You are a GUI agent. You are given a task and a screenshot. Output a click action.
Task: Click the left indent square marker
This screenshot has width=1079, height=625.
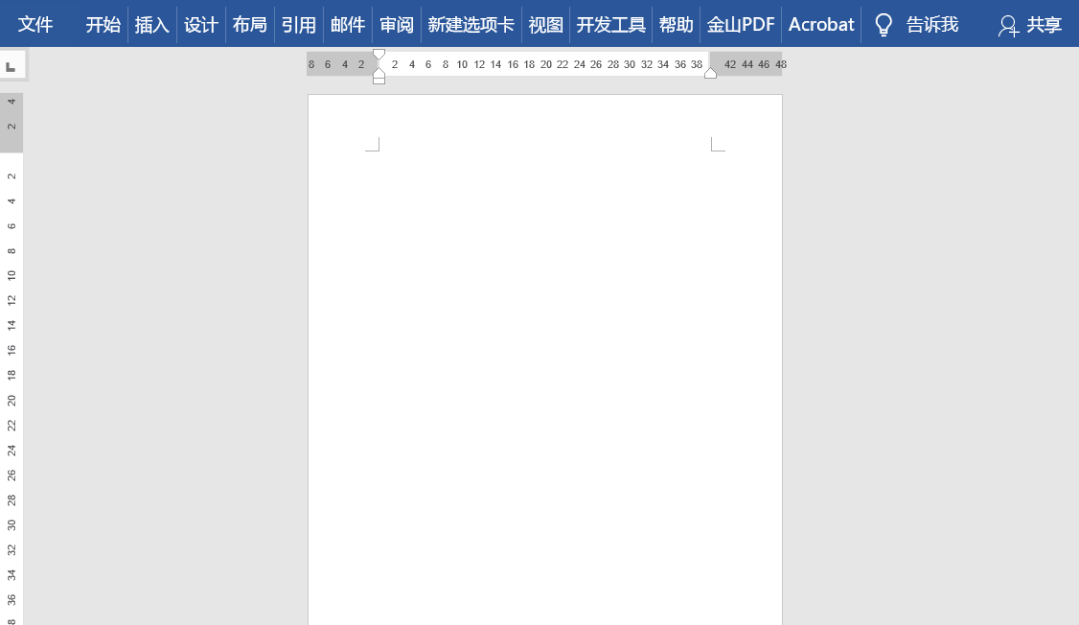pyautogui.click(x=378, y=81)
